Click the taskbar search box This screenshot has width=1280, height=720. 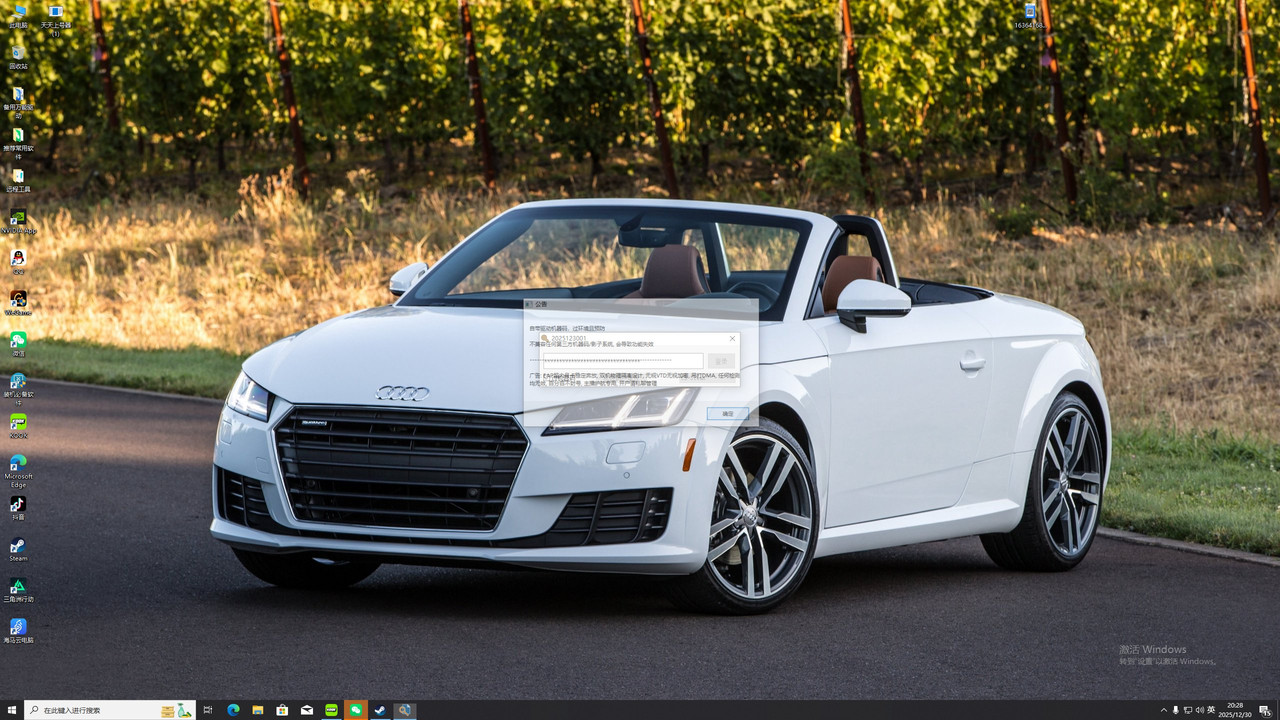pyautogui.click(x=110, y=710)
